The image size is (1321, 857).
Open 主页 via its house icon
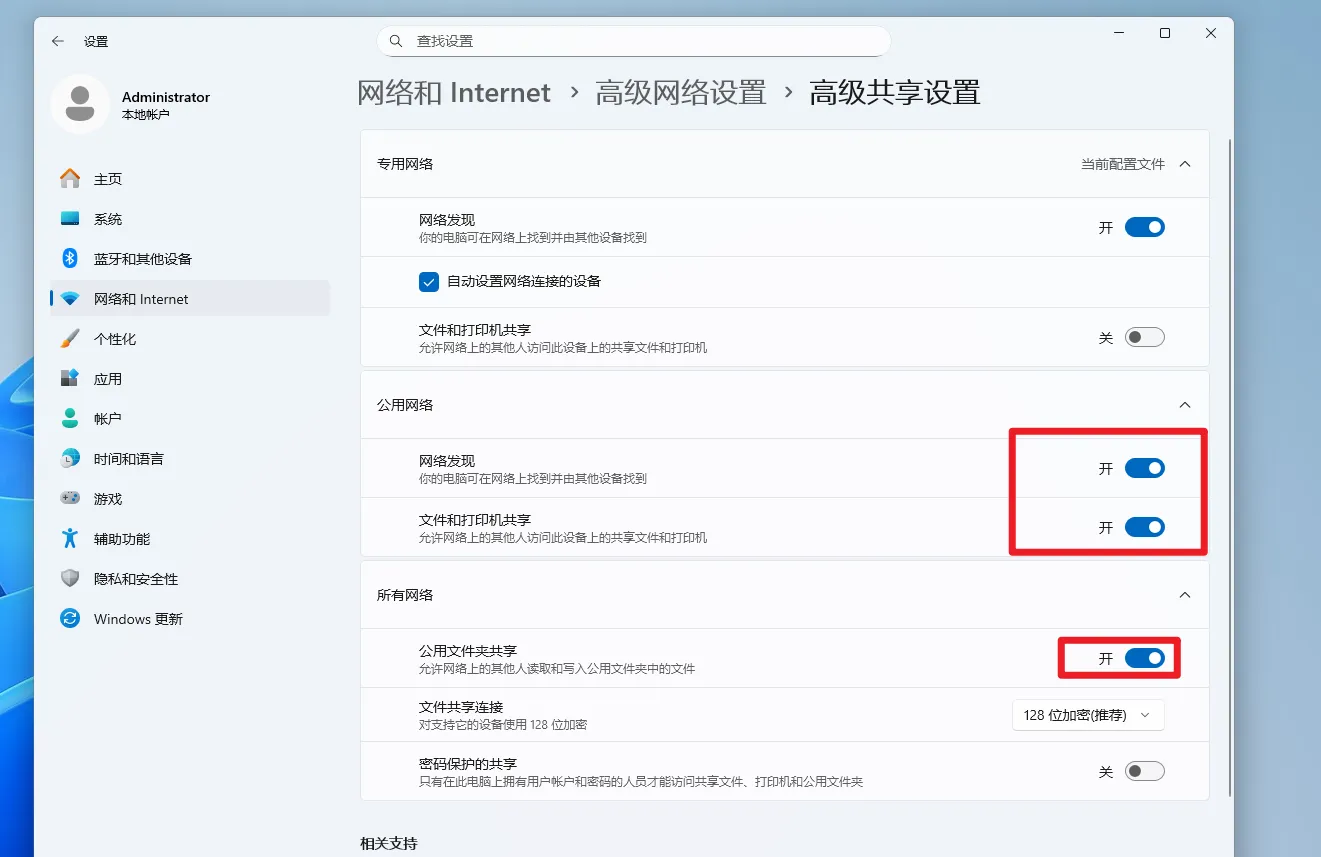70,179
